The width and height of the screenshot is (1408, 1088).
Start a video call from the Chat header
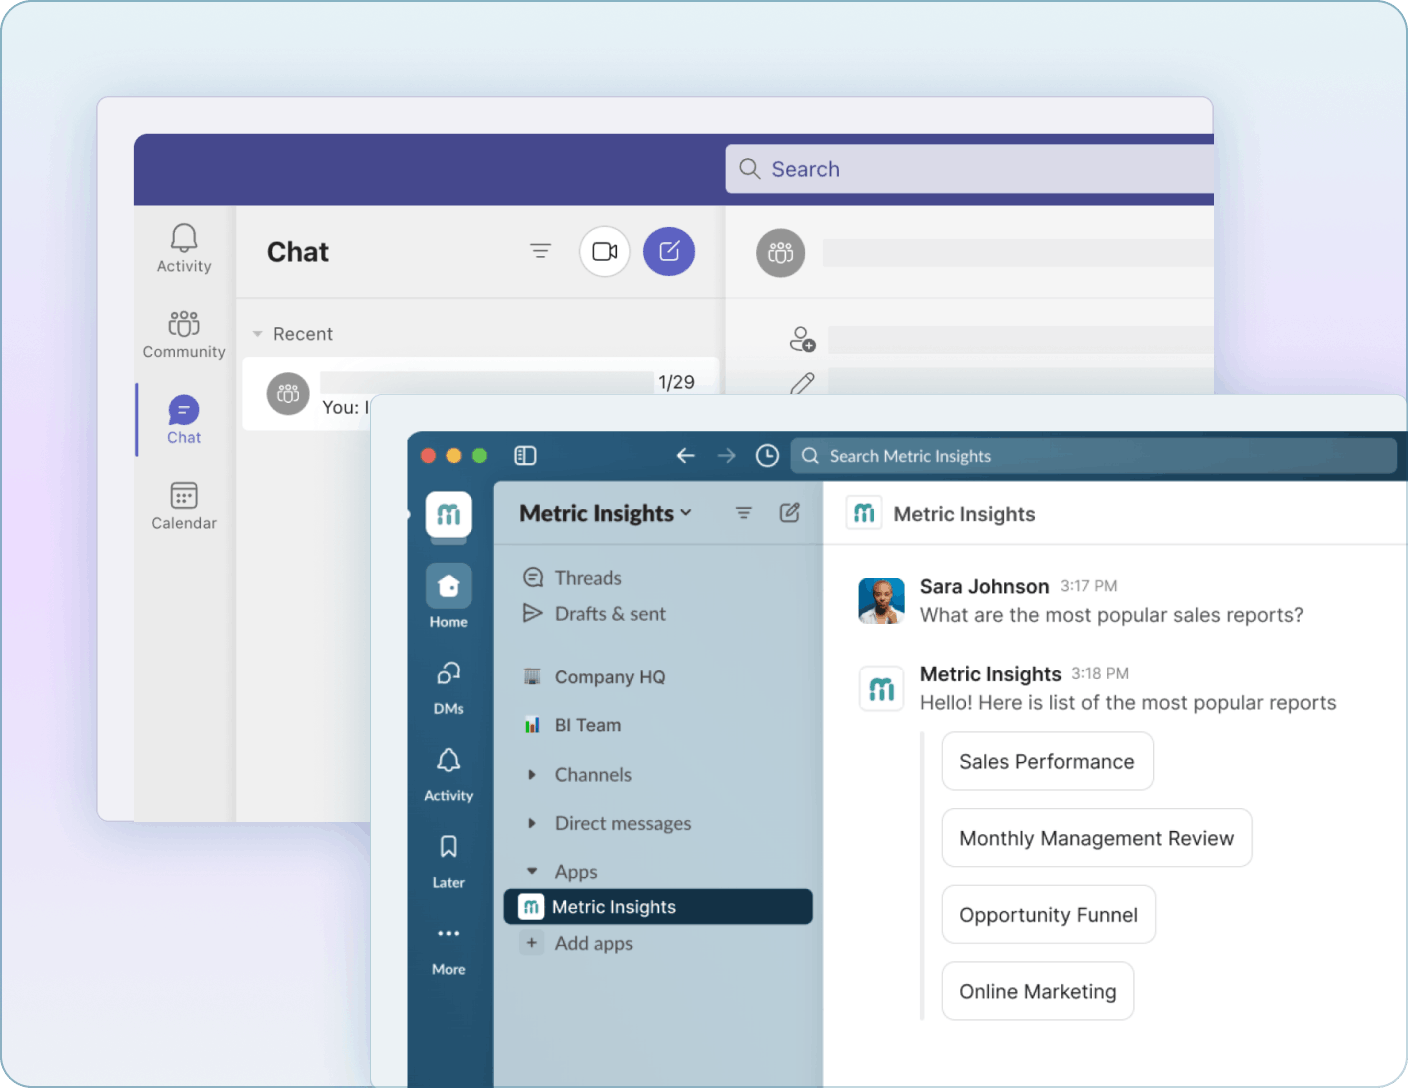(x=604, y=251)
